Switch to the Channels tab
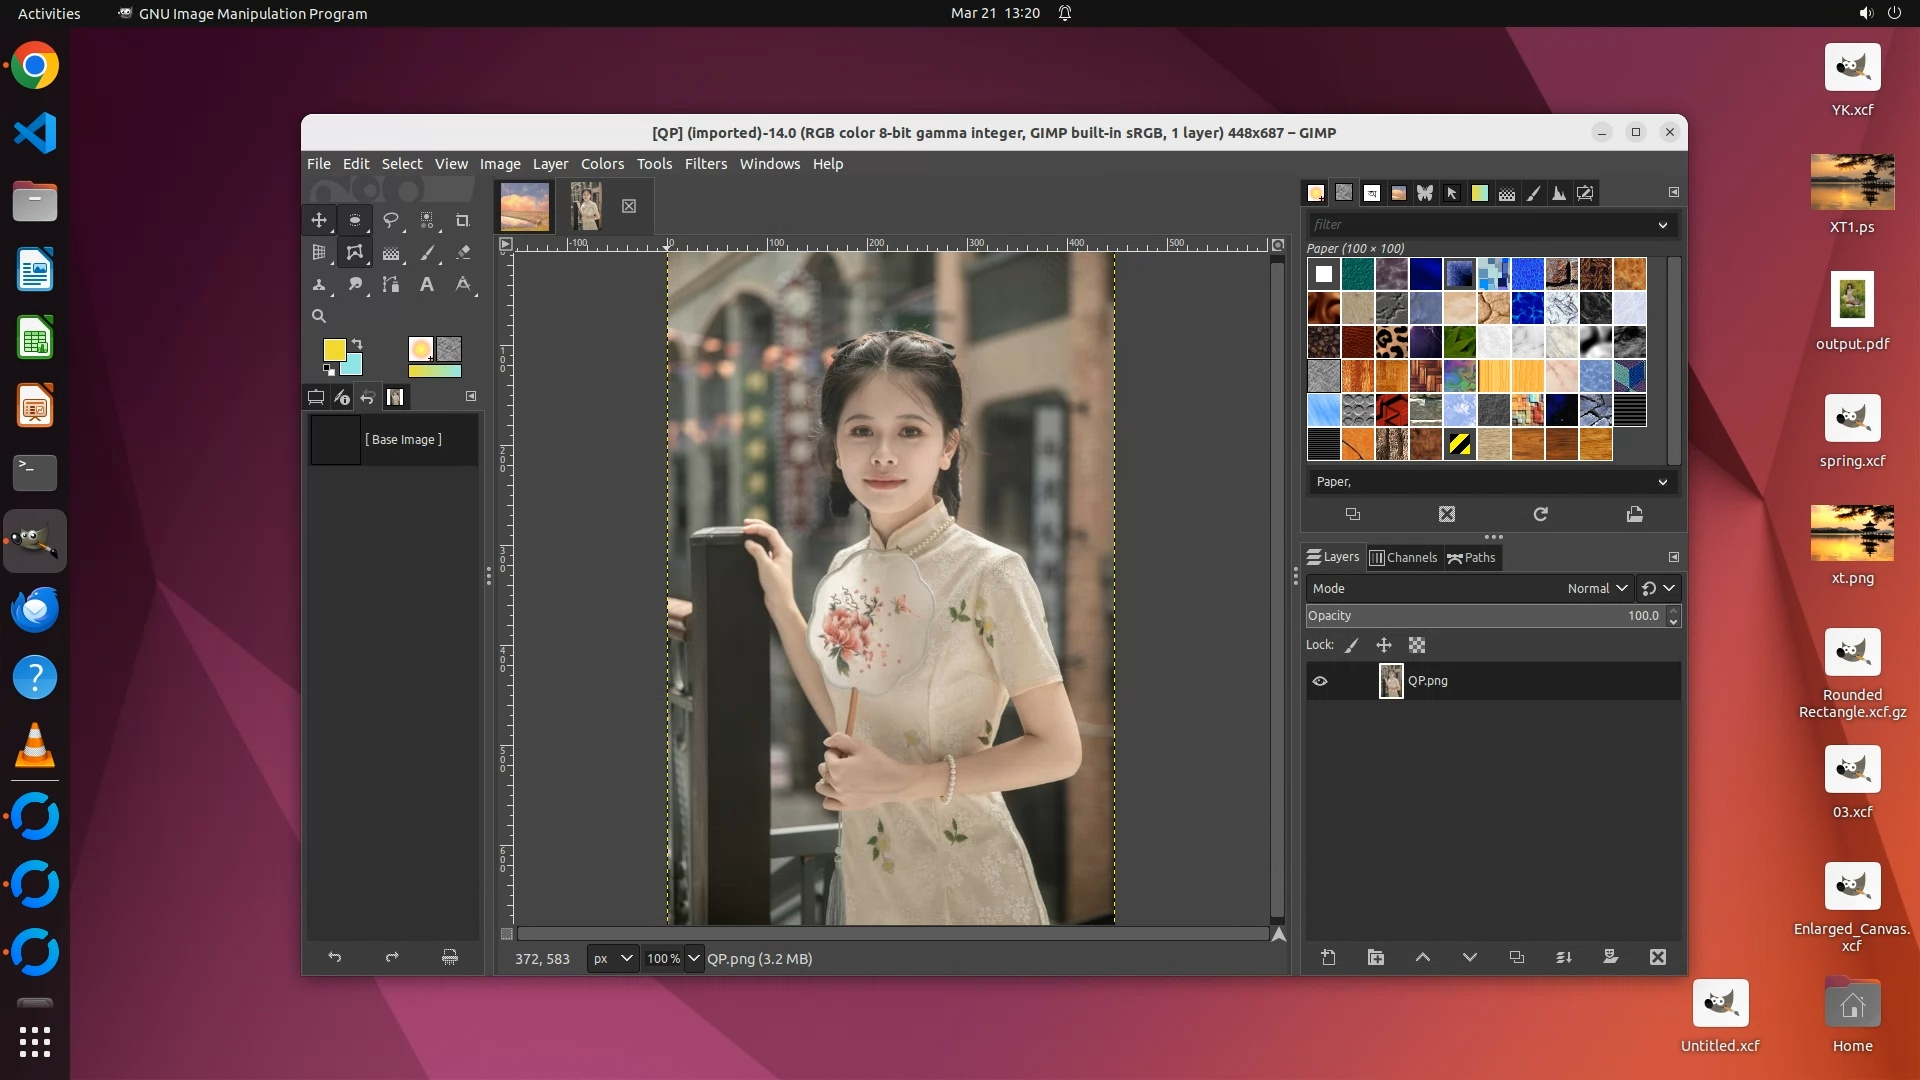This screenshot has width=1920, height=1080. point(1403,557)
